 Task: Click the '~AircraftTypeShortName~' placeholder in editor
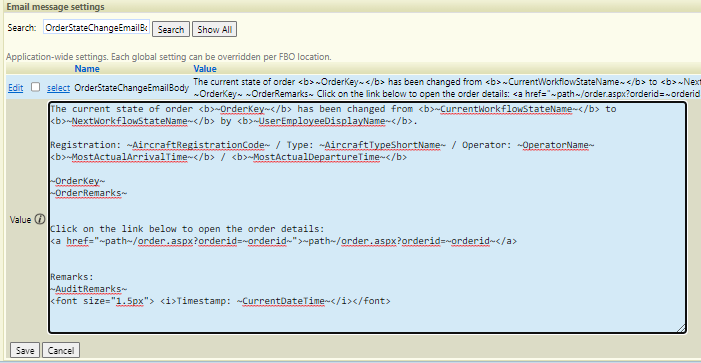[383, 145]
